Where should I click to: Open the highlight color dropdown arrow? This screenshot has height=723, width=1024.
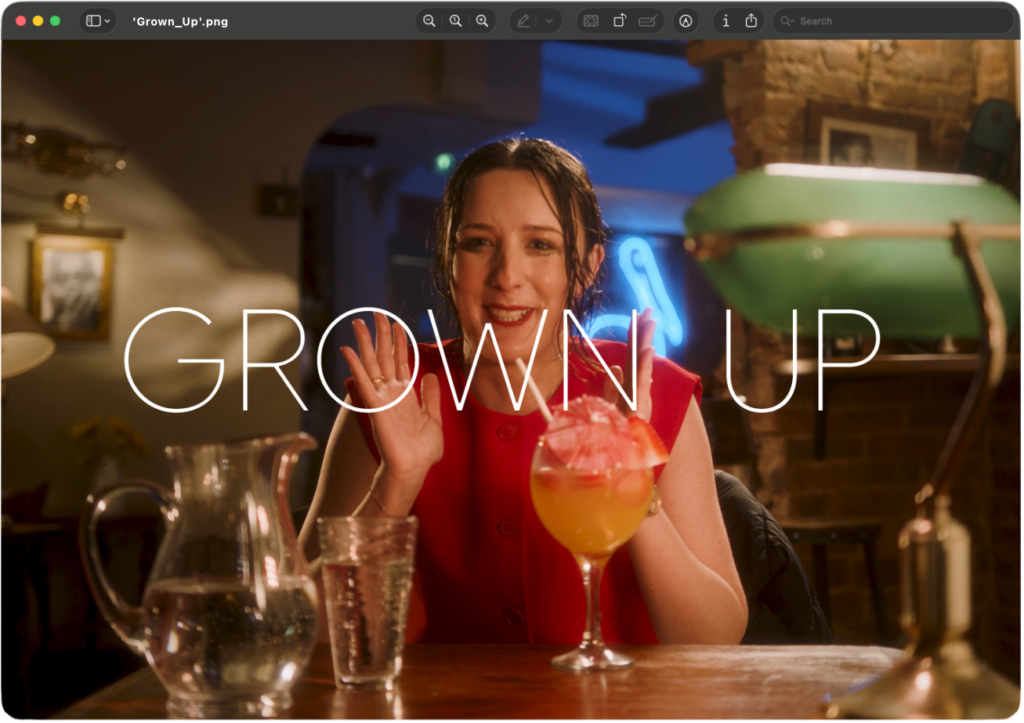(x=548, y=21)
